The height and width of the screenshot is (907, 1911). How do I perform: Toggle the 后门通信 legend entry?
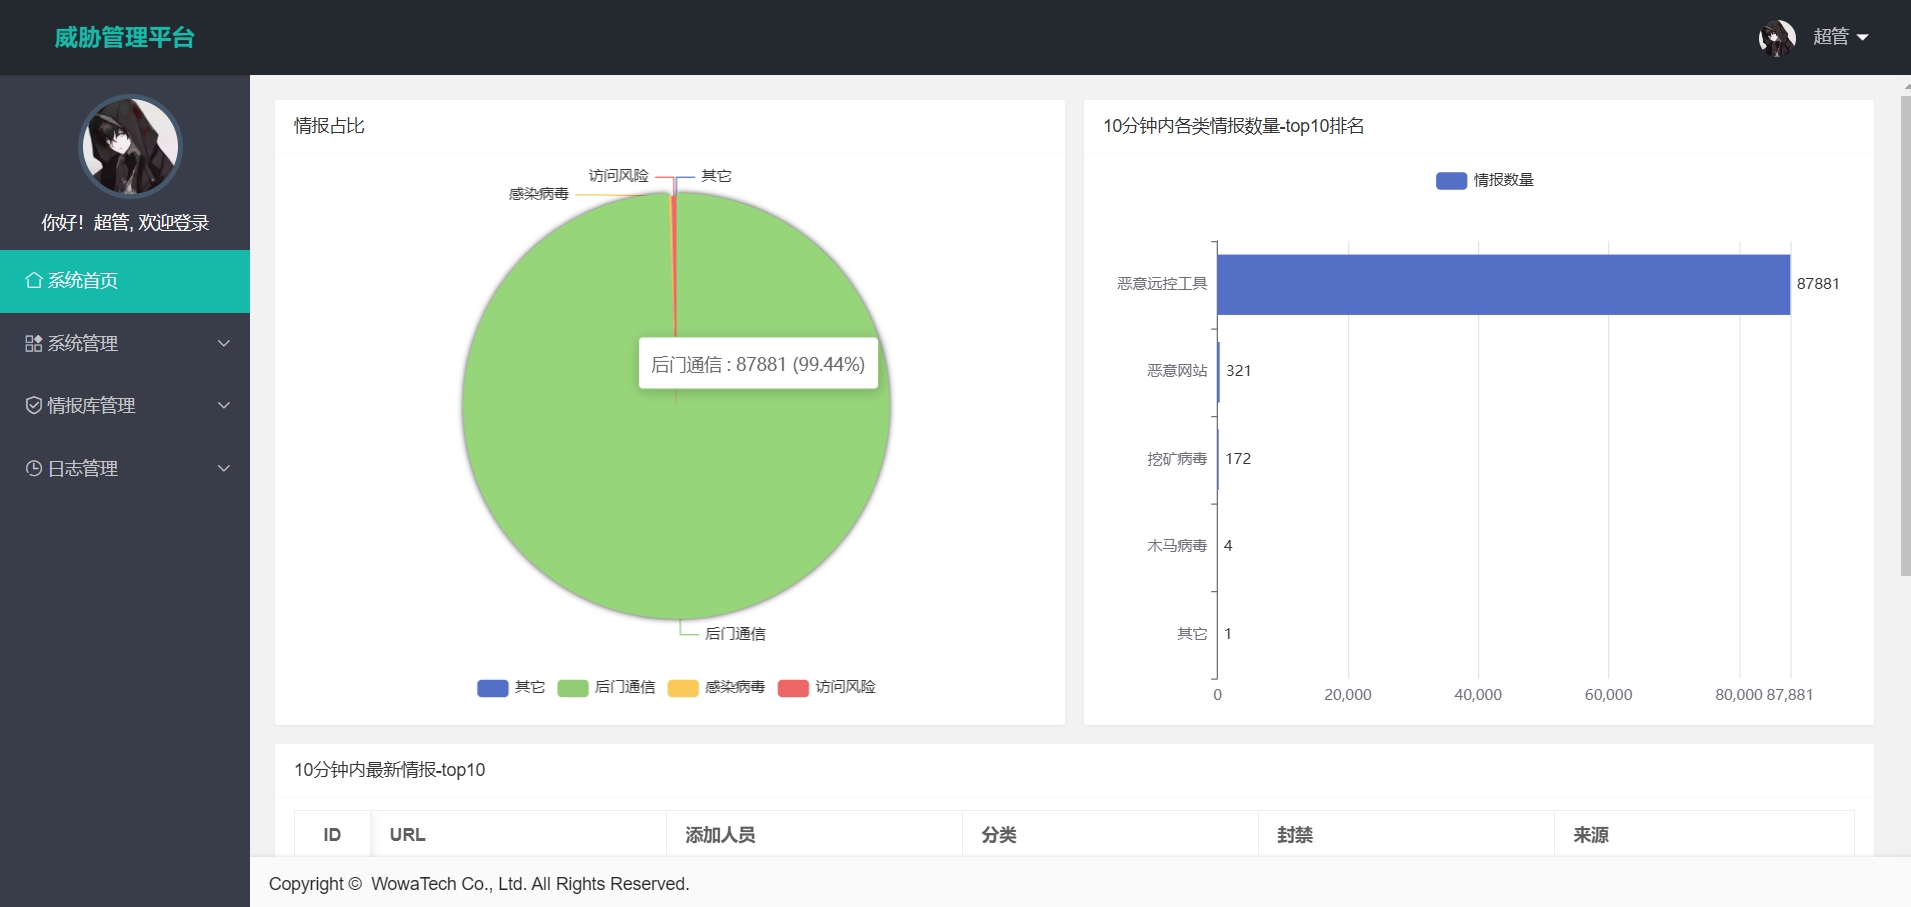tap(606, 688)
